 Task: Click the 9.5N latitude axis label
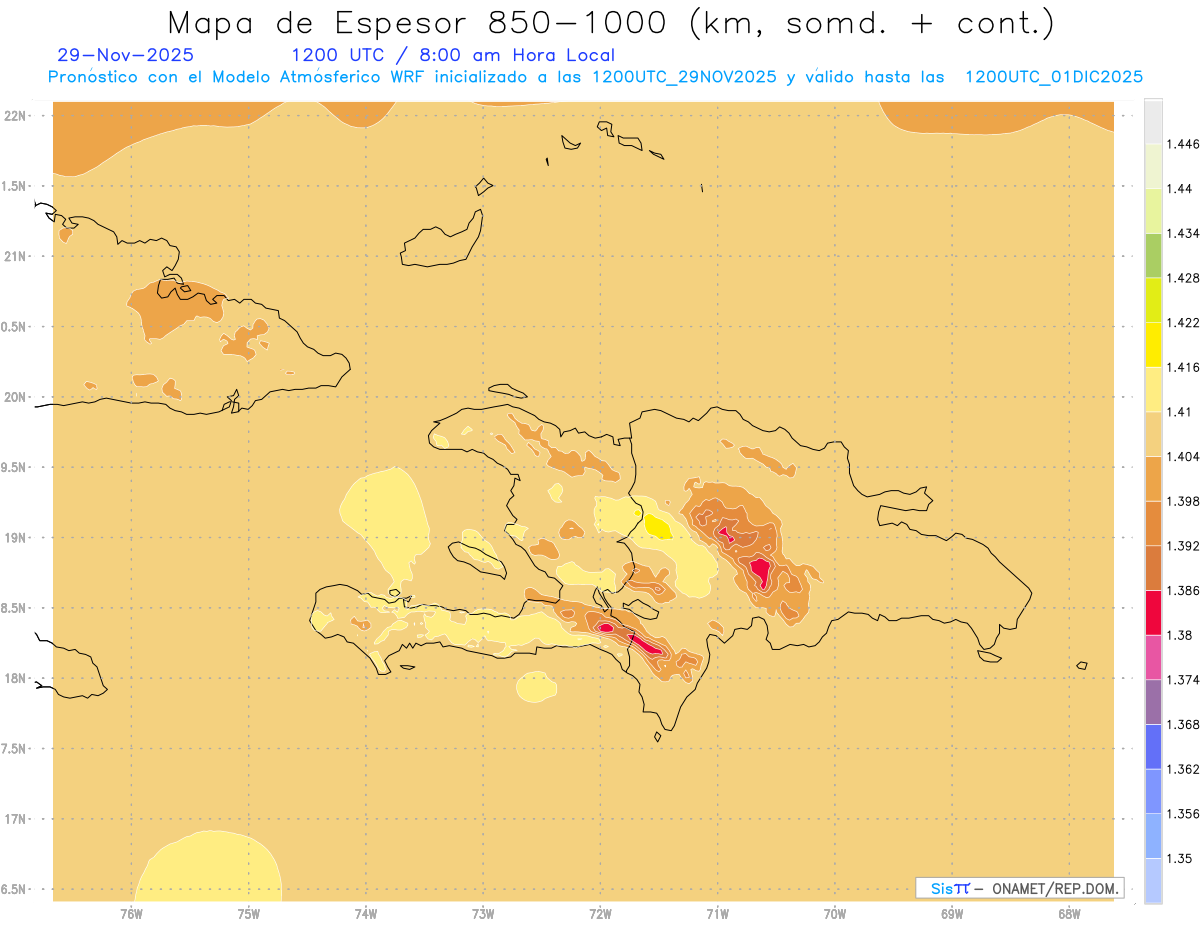click(x=15, y=467)
